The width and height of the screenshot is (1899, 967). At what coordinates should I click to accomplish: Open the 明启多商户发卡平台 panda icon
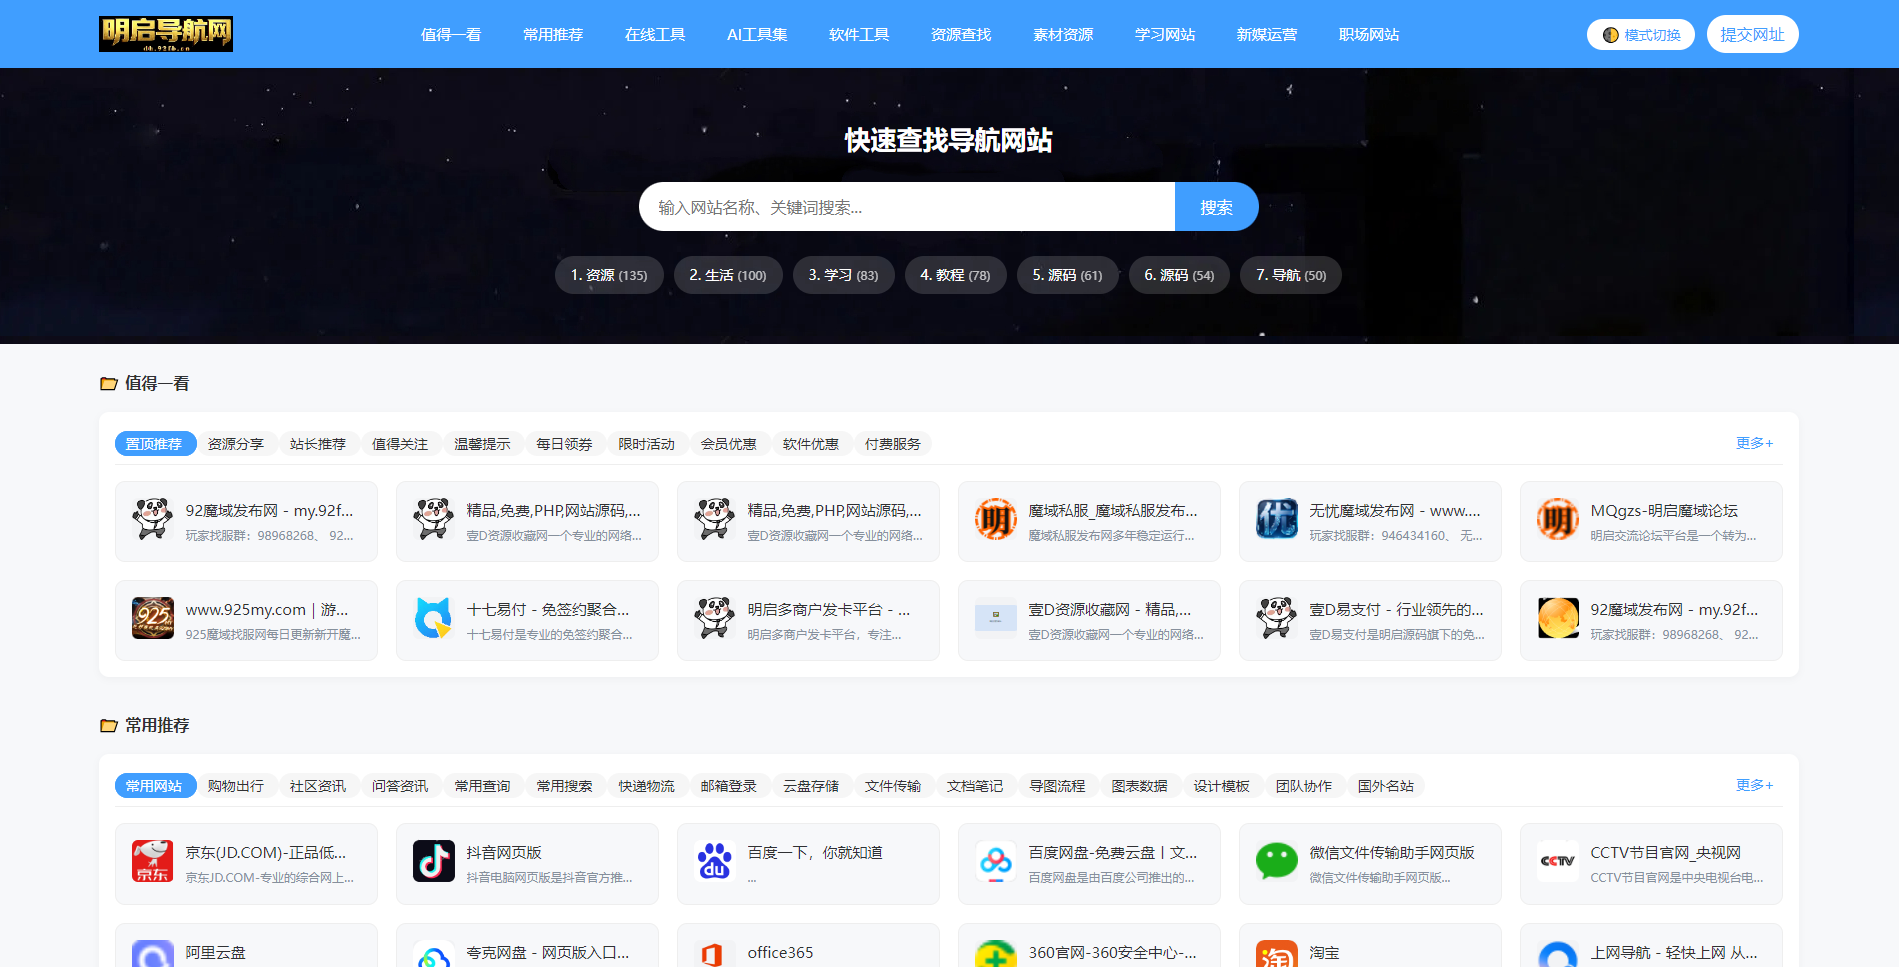(x=715, y=618)
